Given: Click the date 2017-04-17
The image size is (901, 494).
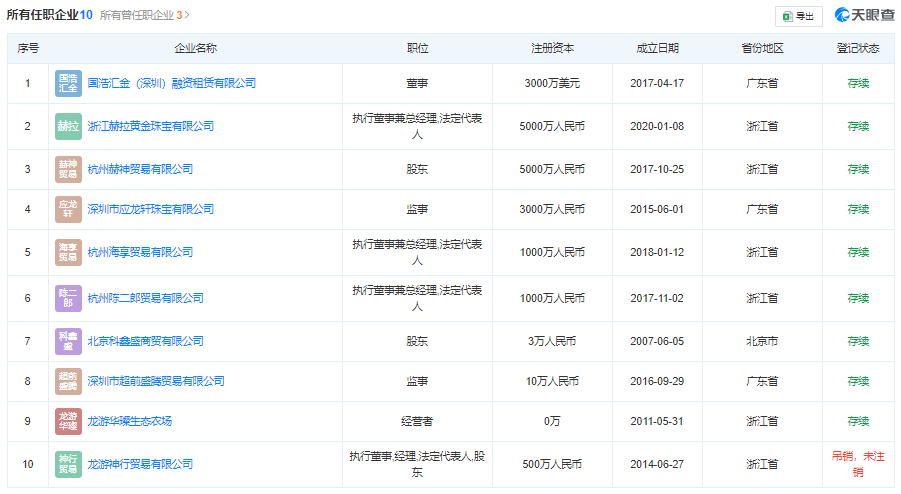Looking at the screenshot, I should pos(657,83).
